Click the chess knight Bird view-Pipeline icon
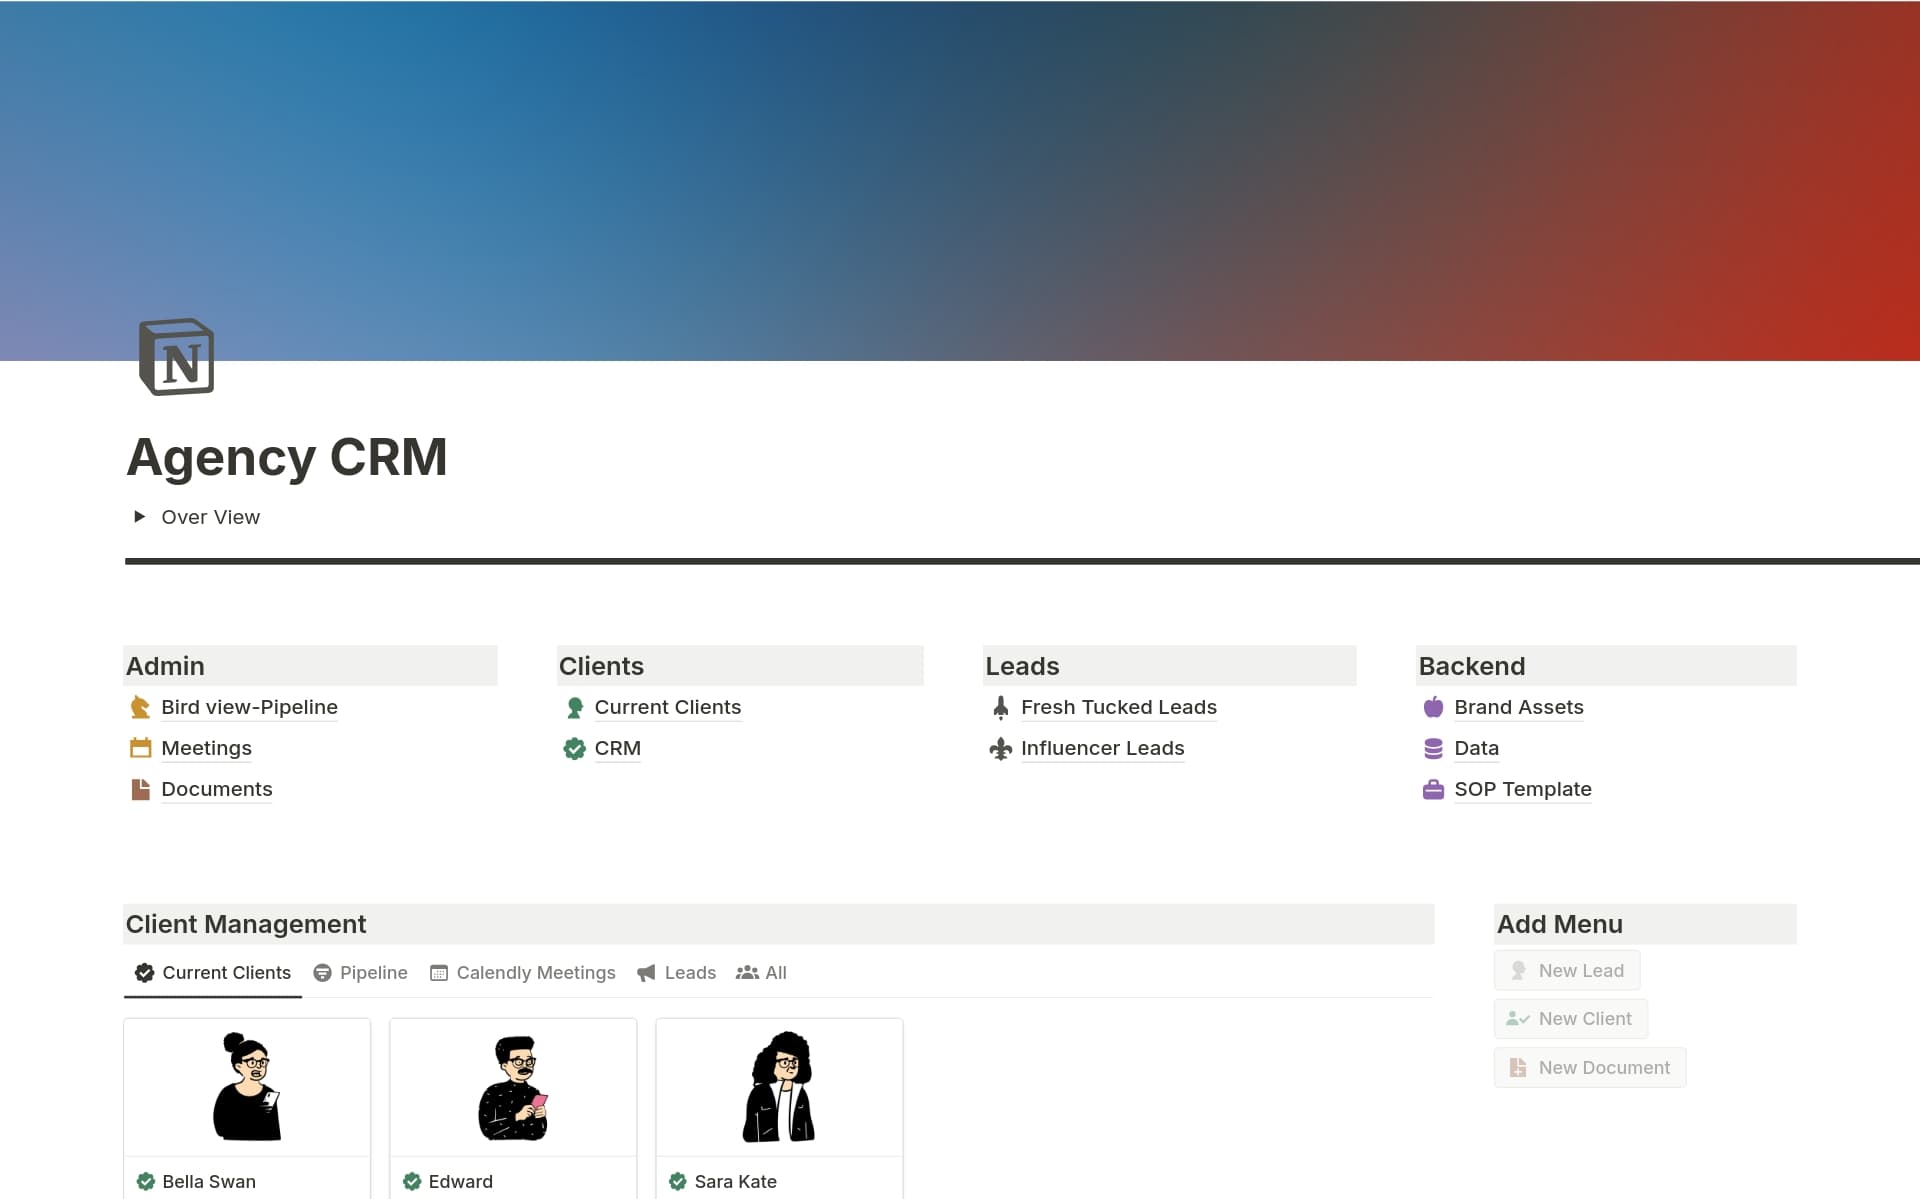1920x1199 pixels. pyautogui.click(x=140, y=707)
